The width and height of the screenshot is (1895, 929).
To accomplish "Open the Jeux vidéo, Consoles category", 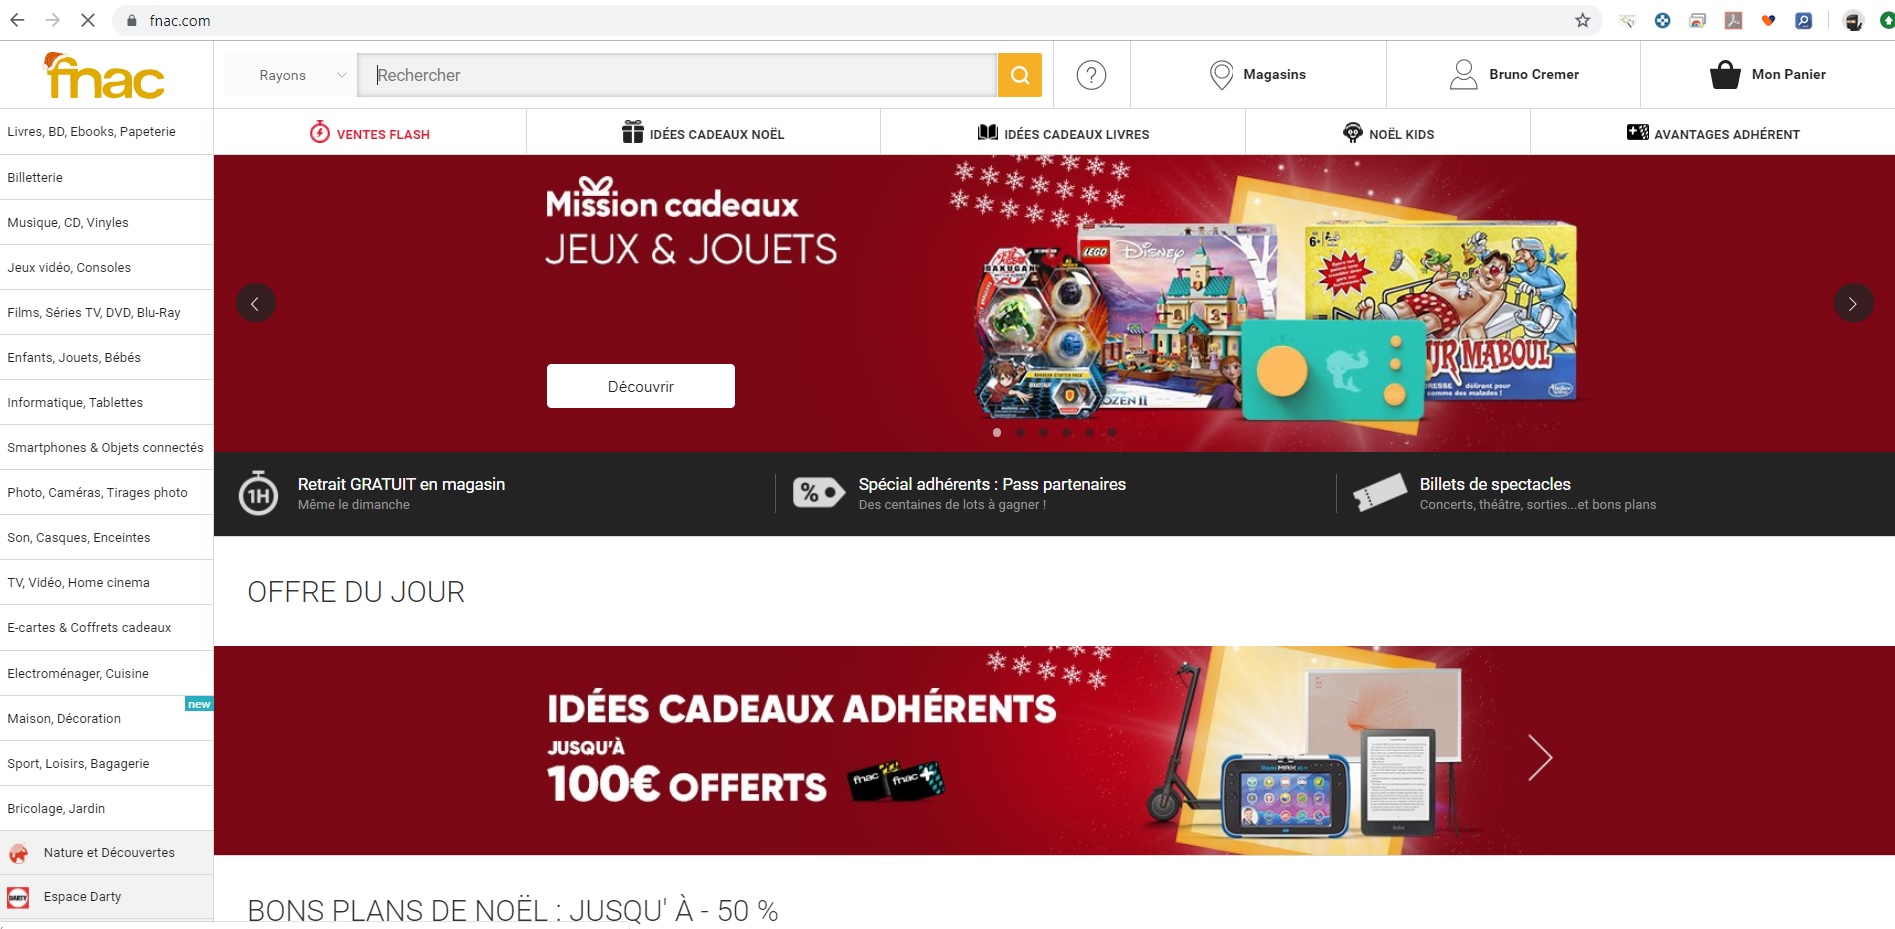I will coord(69,267).
